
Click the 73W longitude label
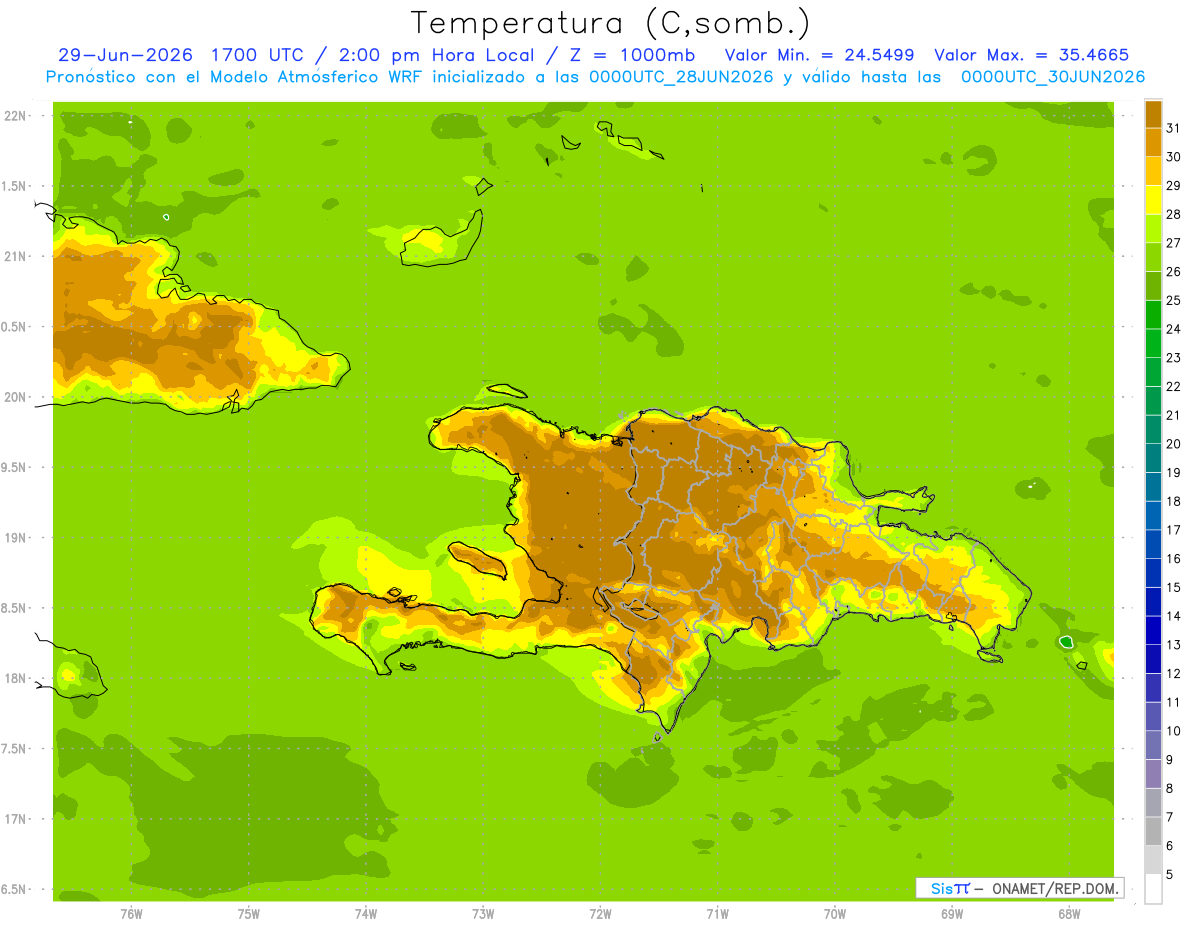[x=483, y=913]
